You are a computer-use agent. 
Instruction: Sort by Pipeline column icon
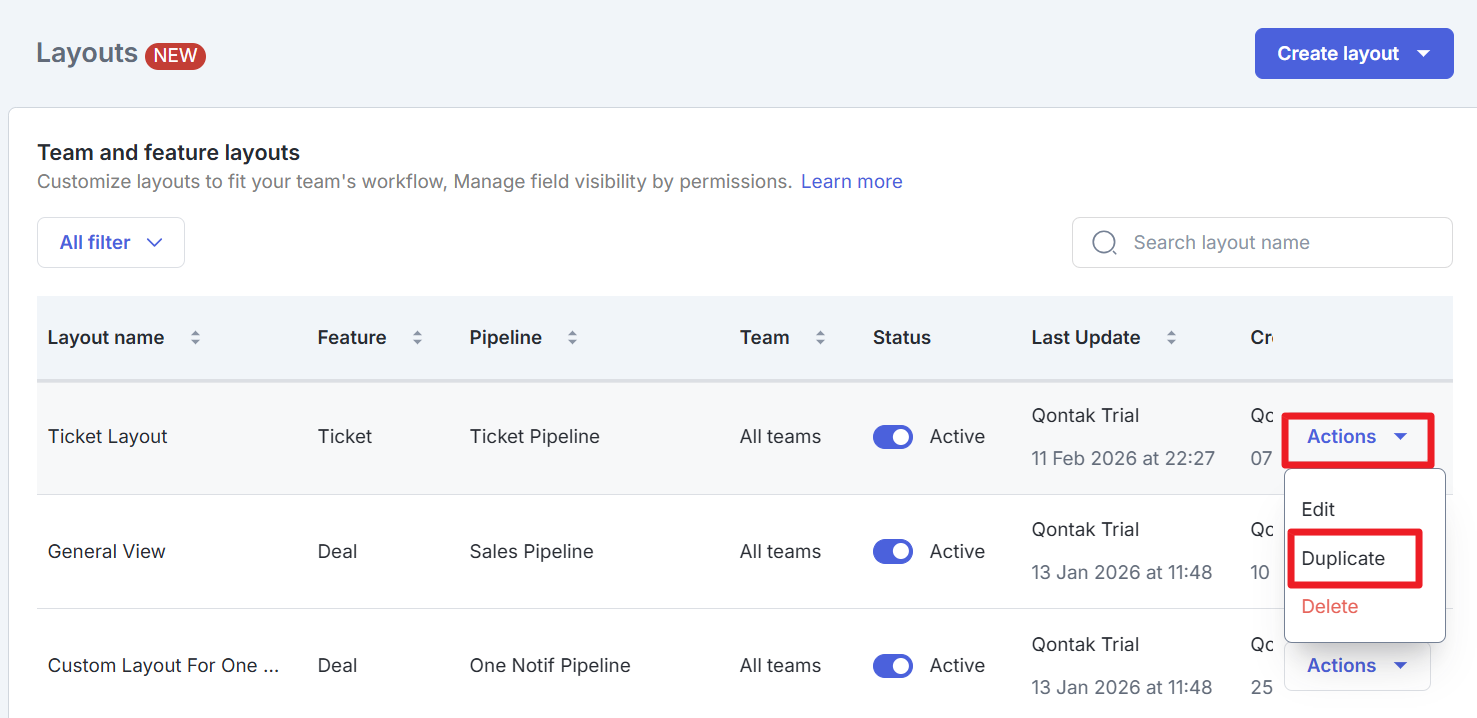572,338
